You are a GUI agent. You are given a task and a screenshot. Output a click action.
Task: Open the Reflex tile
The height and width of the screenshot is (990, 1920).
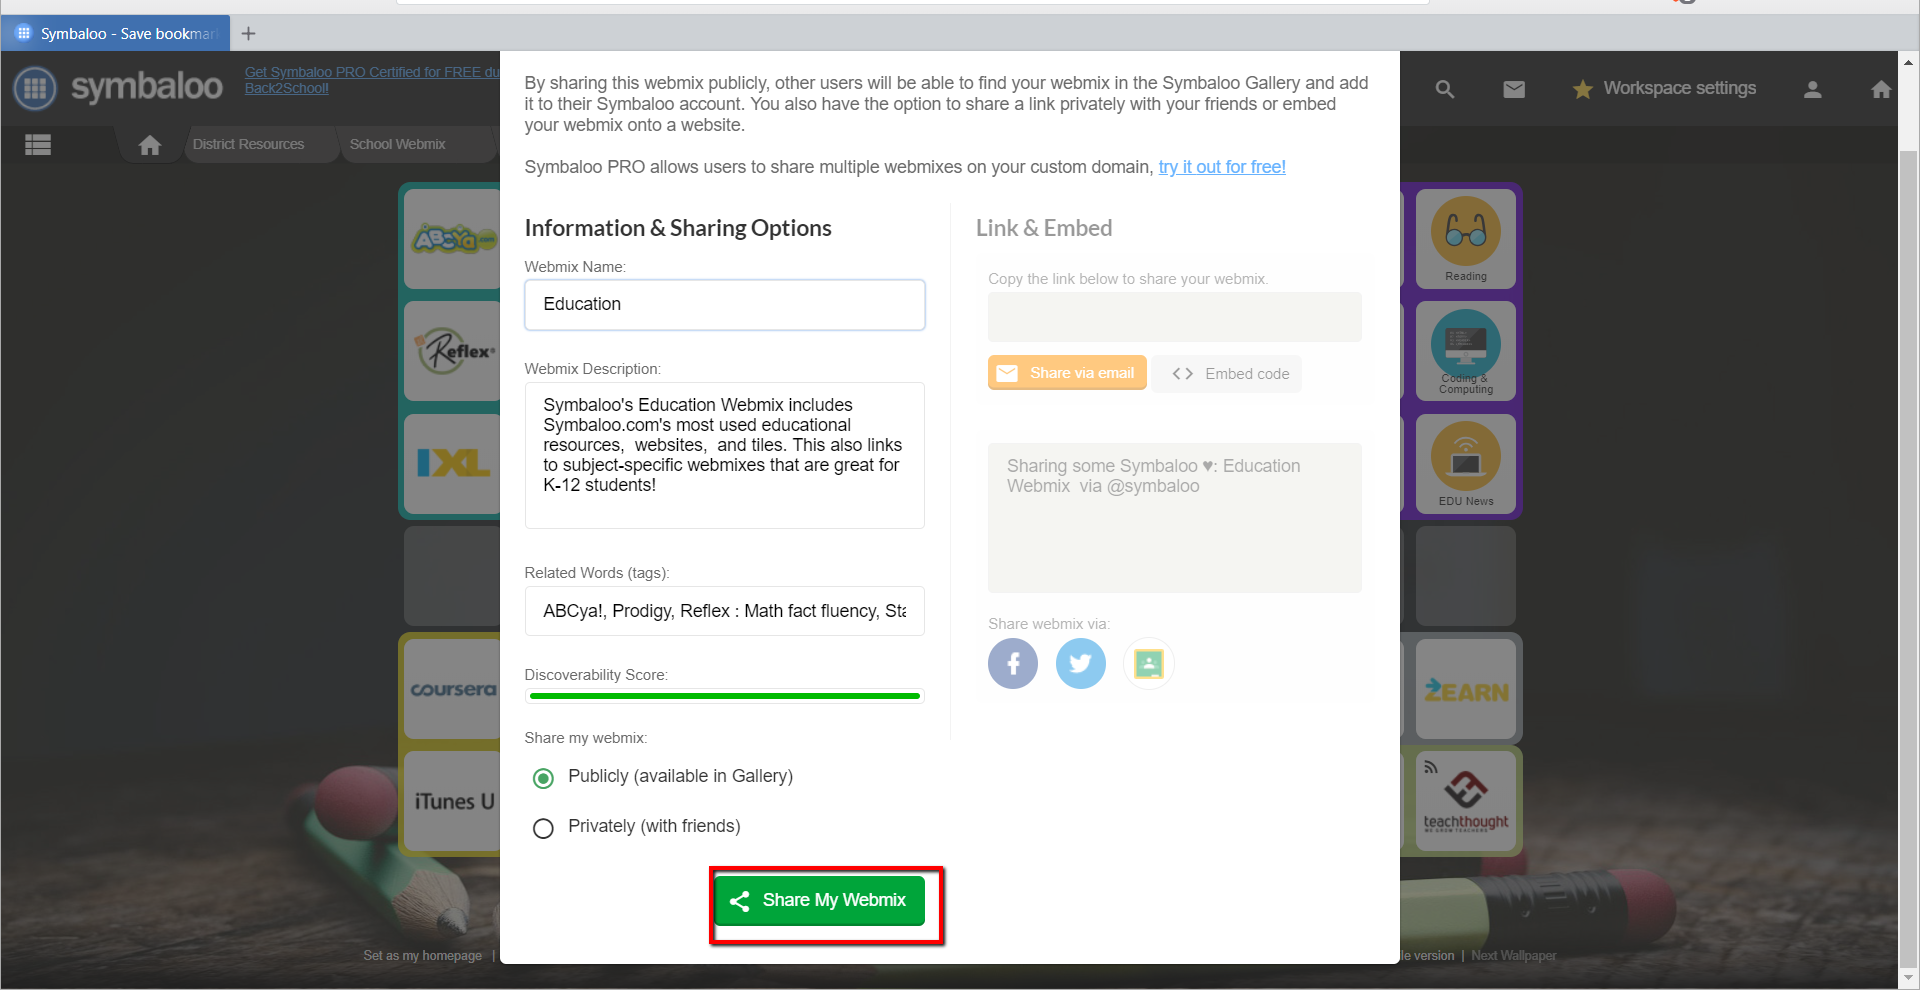point(453,351)
